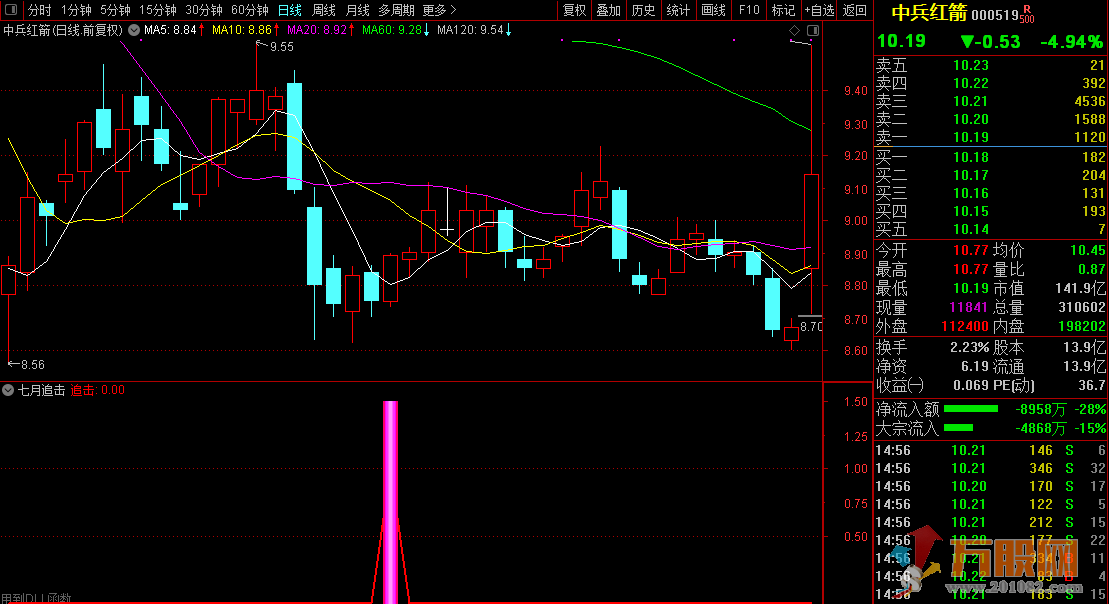1109x604 pixels.
Task: Click the 均价 10.45 value
Action: coord(1087,250)
